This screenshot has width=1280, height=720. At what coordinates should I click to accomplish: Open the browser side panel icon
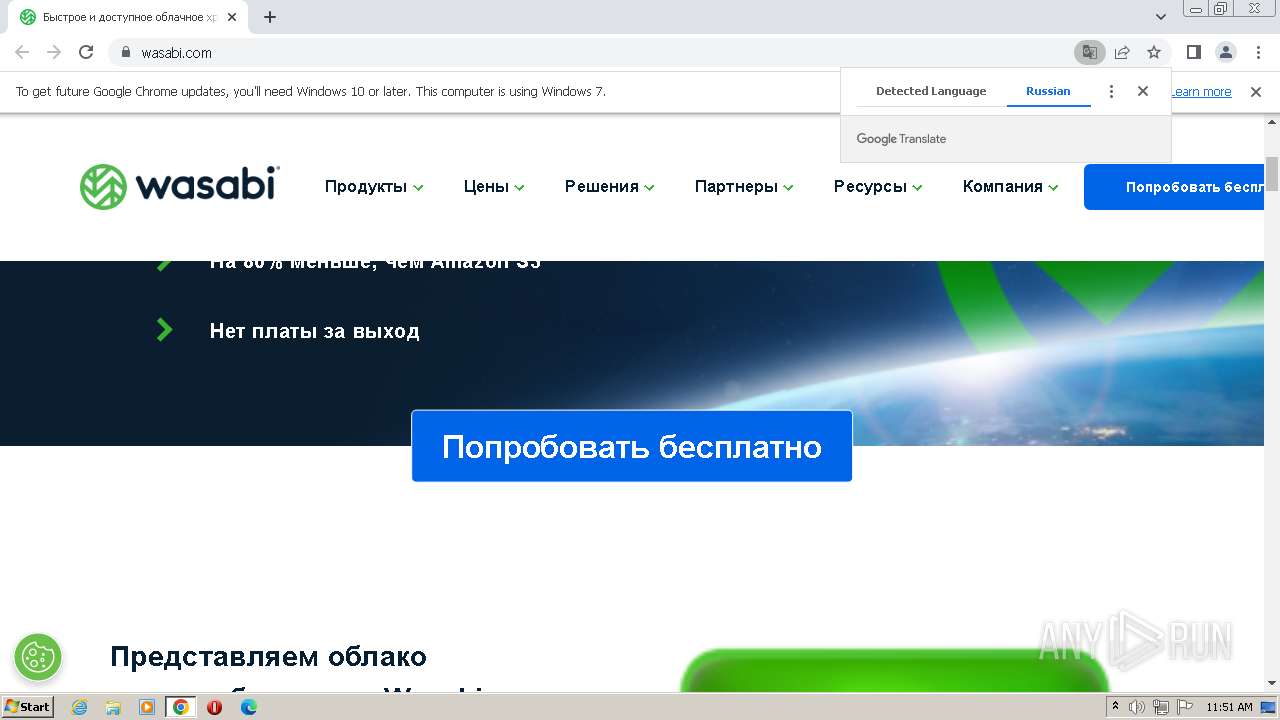(x=1194, y=52)
